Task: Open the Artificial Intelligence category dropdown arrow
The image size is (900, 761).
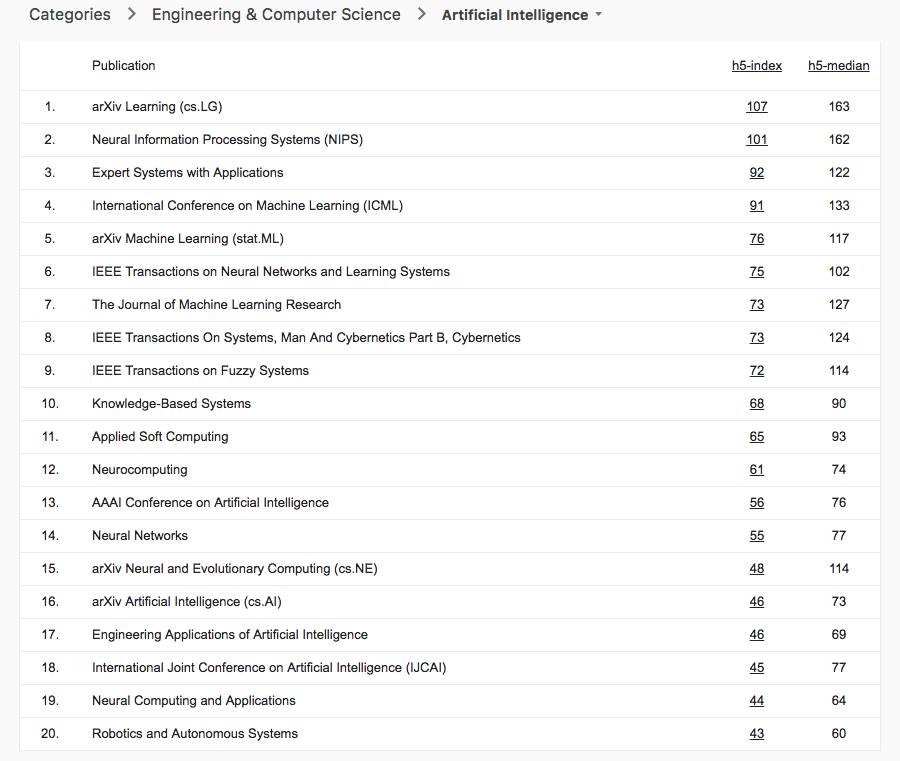Action: [x=599, y=15]
